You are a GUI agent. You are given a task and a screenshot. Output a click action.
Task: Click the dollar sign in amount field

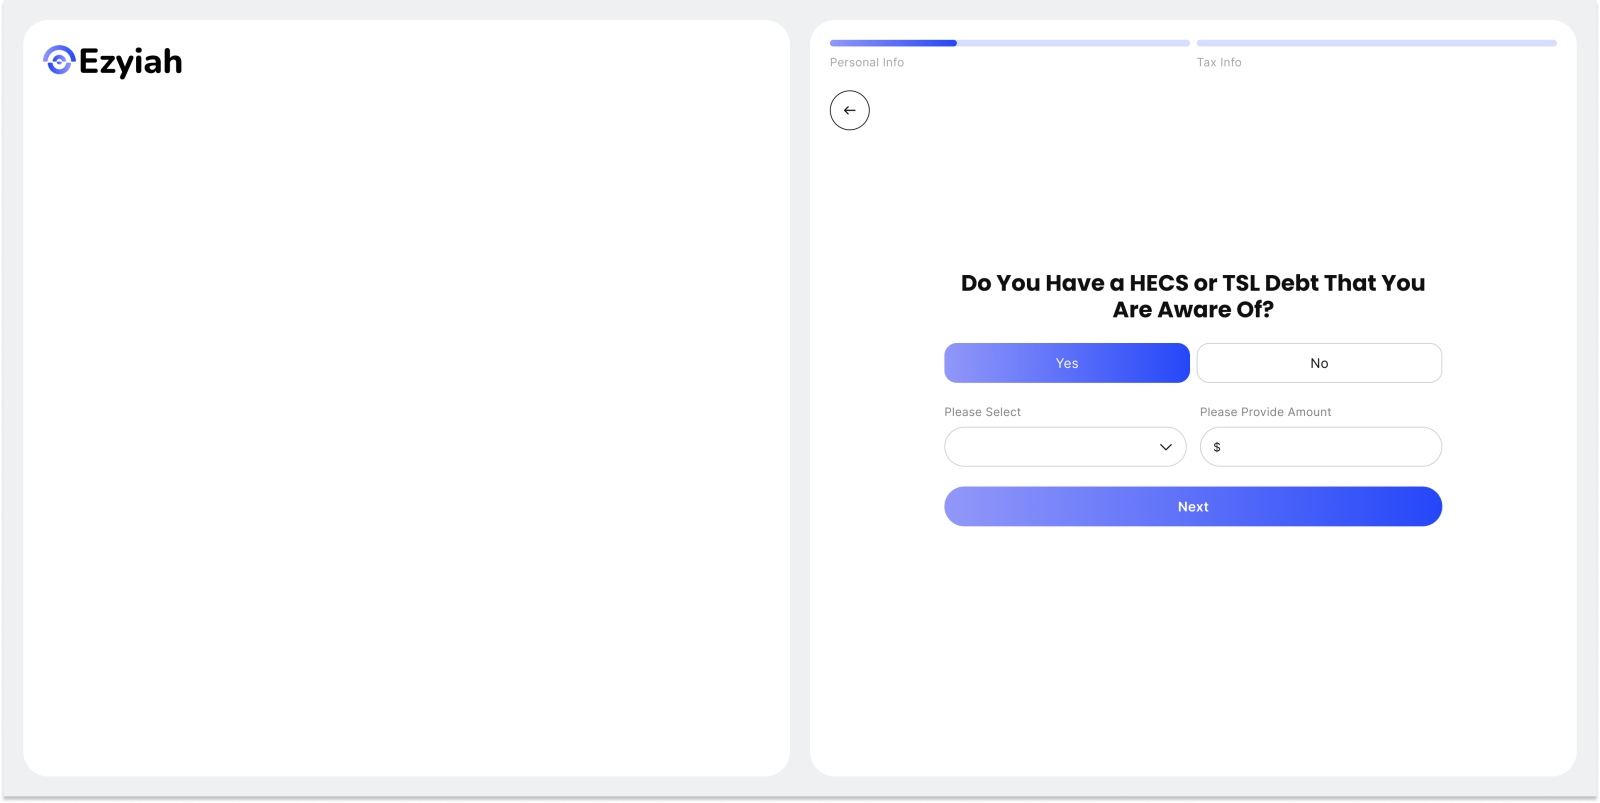point(1217,447)
